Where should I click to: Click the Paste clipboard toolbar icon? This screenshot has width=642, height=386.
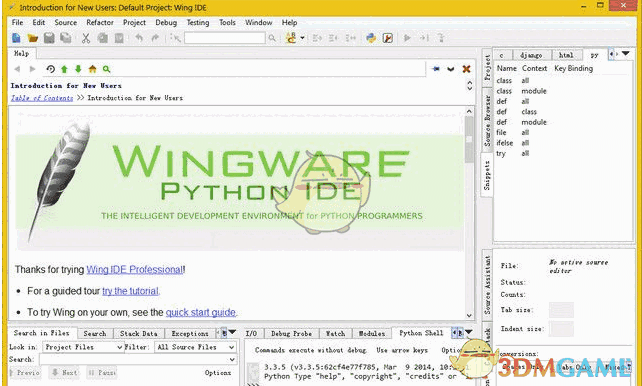coord(119,38)
